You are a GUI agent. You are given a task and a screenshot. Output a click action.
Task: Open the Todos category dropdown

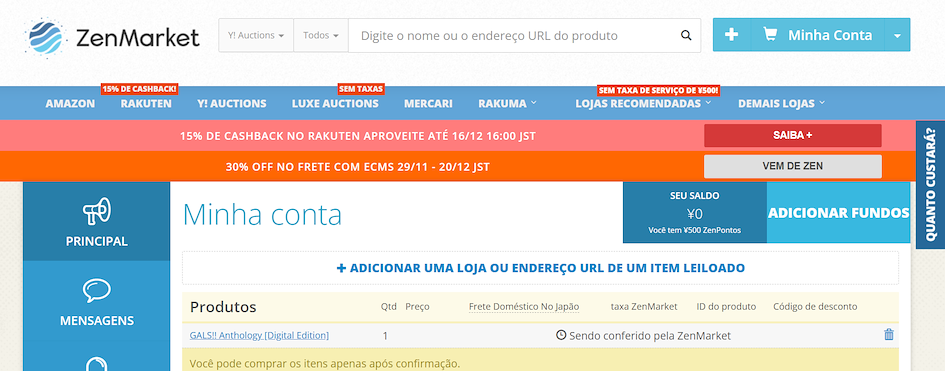tap(321, 36)
